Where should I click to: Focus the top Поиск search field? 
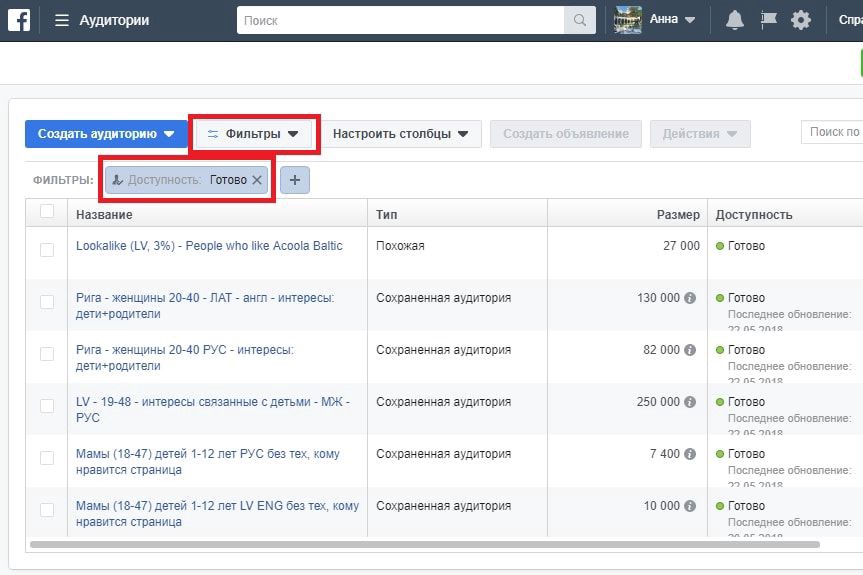(401, 20)
